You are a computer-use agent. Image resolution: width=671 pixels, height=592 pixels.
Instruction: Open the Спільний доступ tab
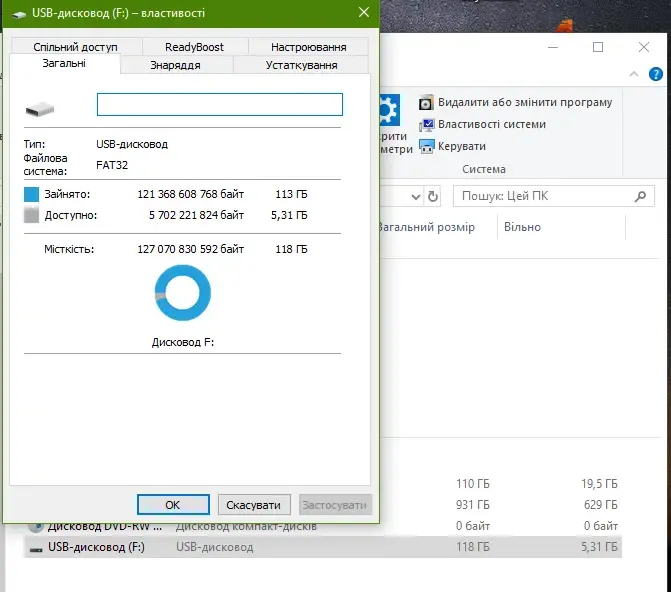coord(76,47)
